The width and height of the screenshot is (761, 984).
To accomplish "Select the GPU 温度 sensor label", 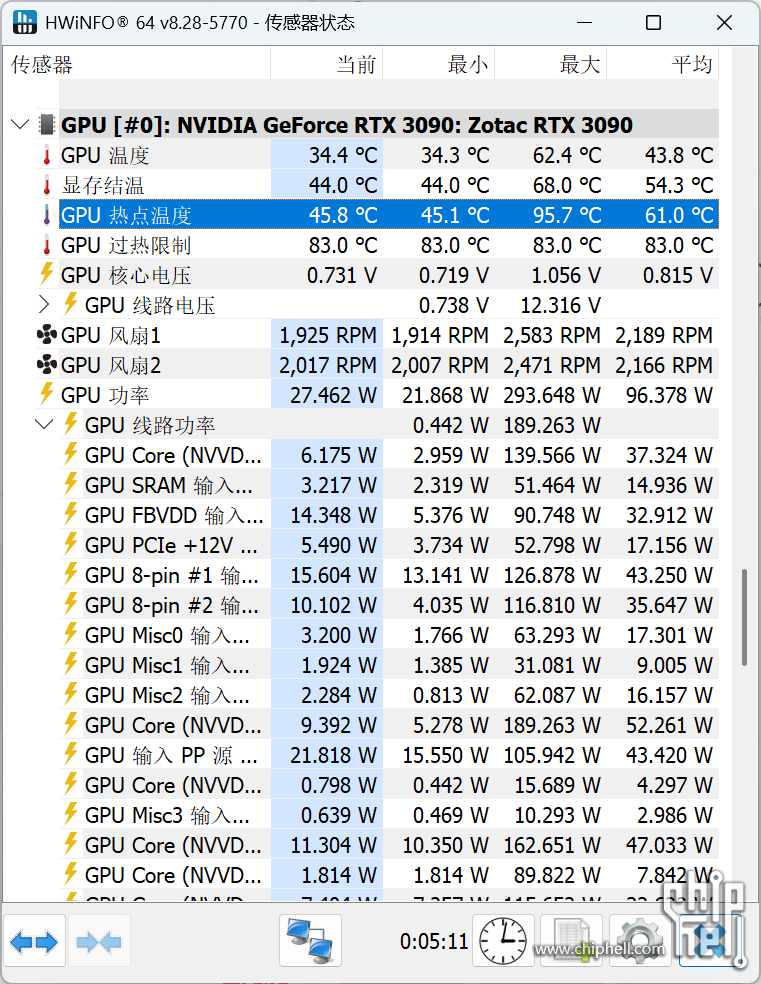I will click(x=105, y=155).
